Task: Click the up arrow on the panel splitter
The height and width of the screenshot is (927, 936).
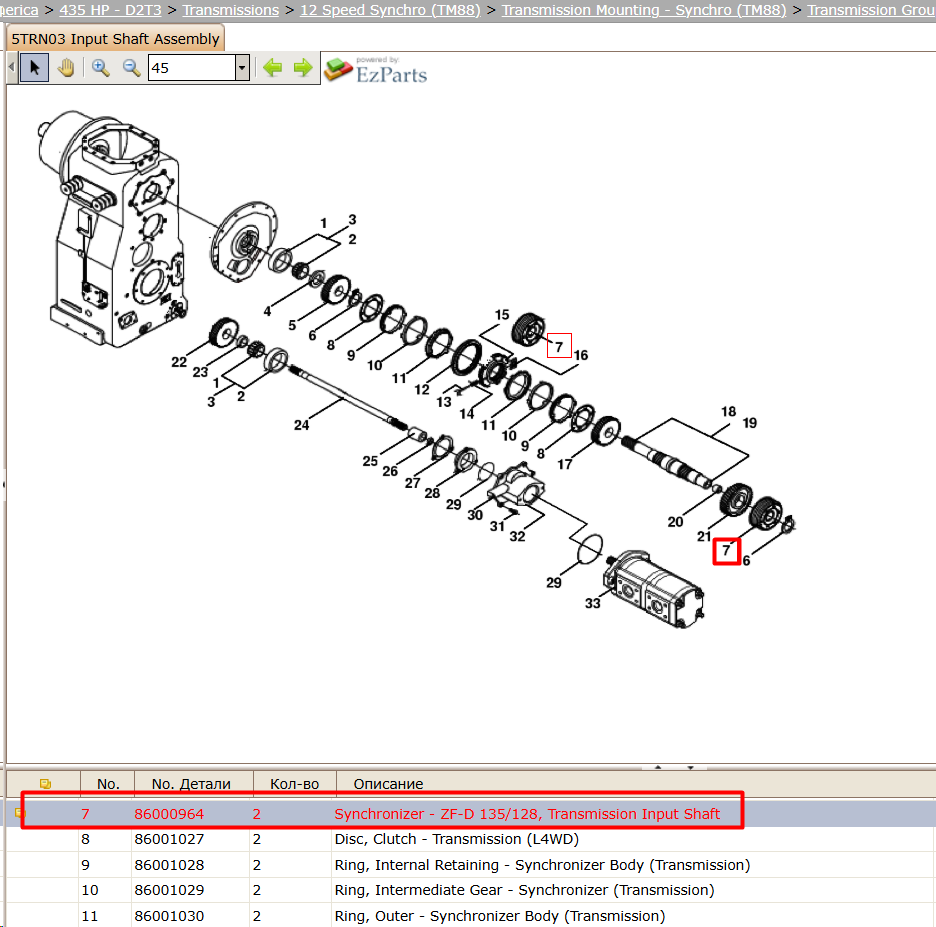Action: pyautogui.click(x=658, y=767)
